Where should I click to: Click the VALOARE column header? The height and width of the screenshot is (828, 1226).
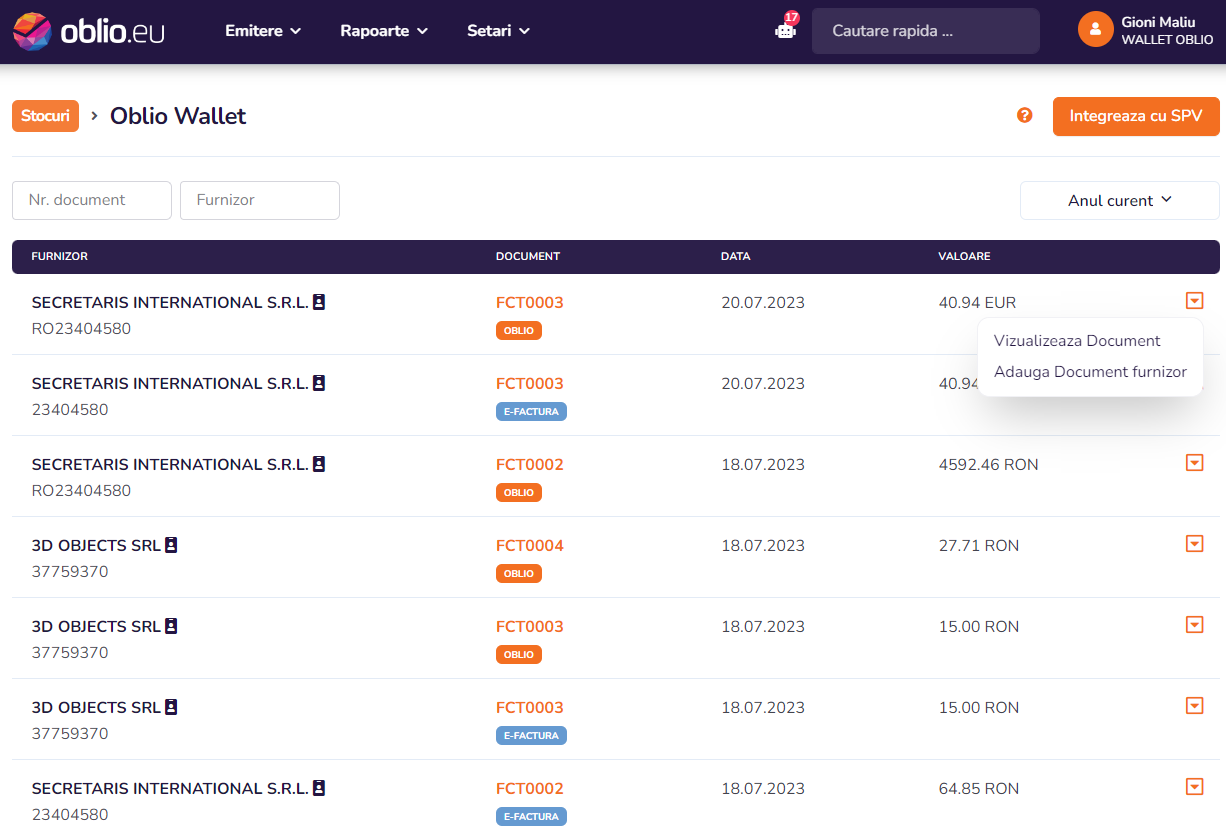tap(965, 257)
